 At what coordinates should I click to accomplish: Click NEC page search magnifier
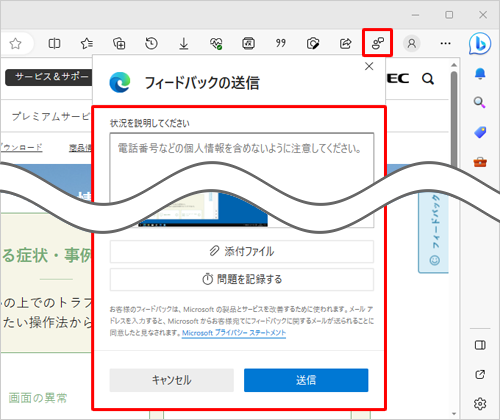click(428, 79)
